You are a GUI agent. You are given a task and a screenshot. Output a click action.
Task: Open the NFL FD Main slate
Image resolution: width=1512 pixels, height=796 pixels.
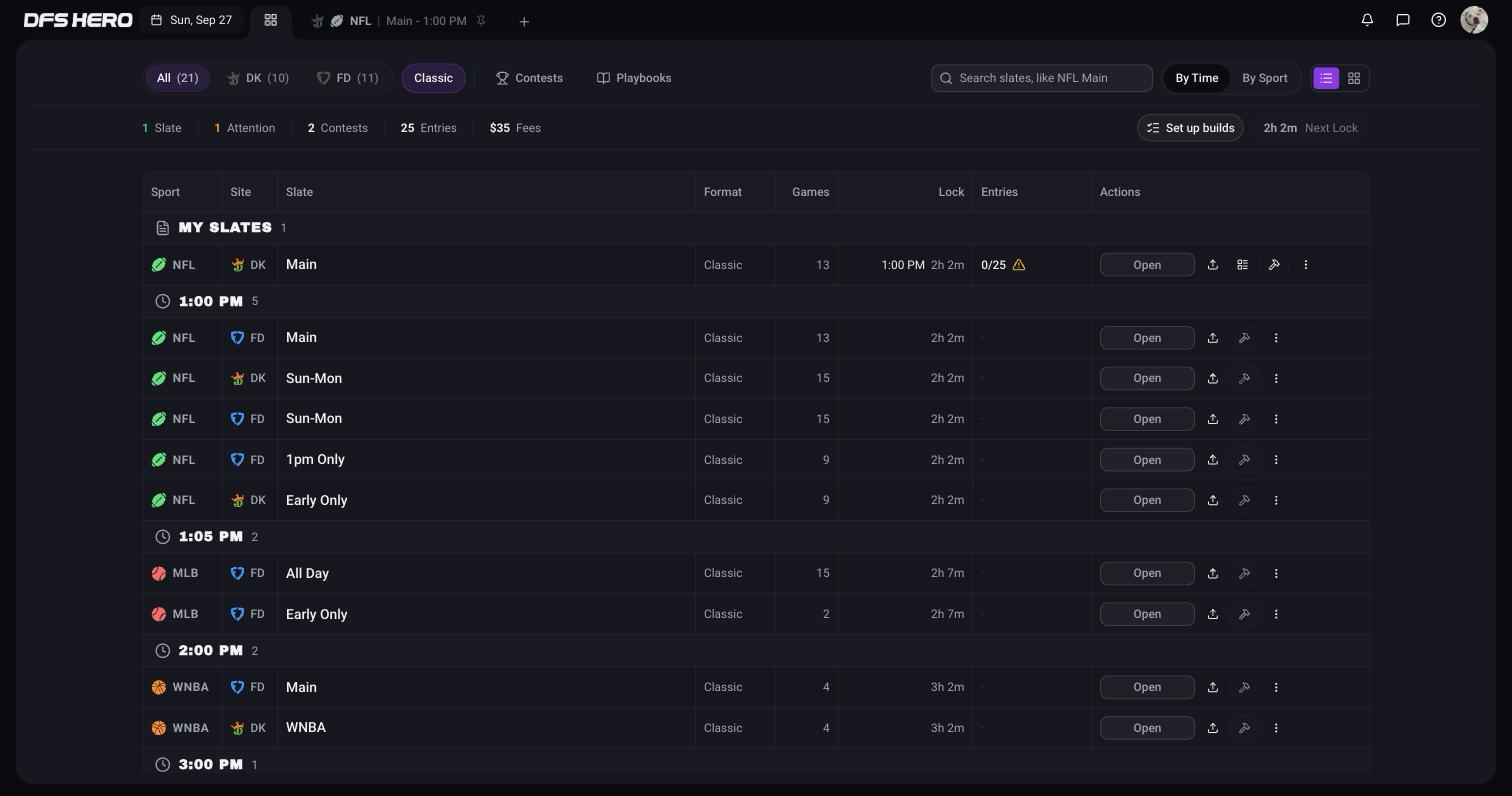pyautogui.click(x=1147, y=338)
